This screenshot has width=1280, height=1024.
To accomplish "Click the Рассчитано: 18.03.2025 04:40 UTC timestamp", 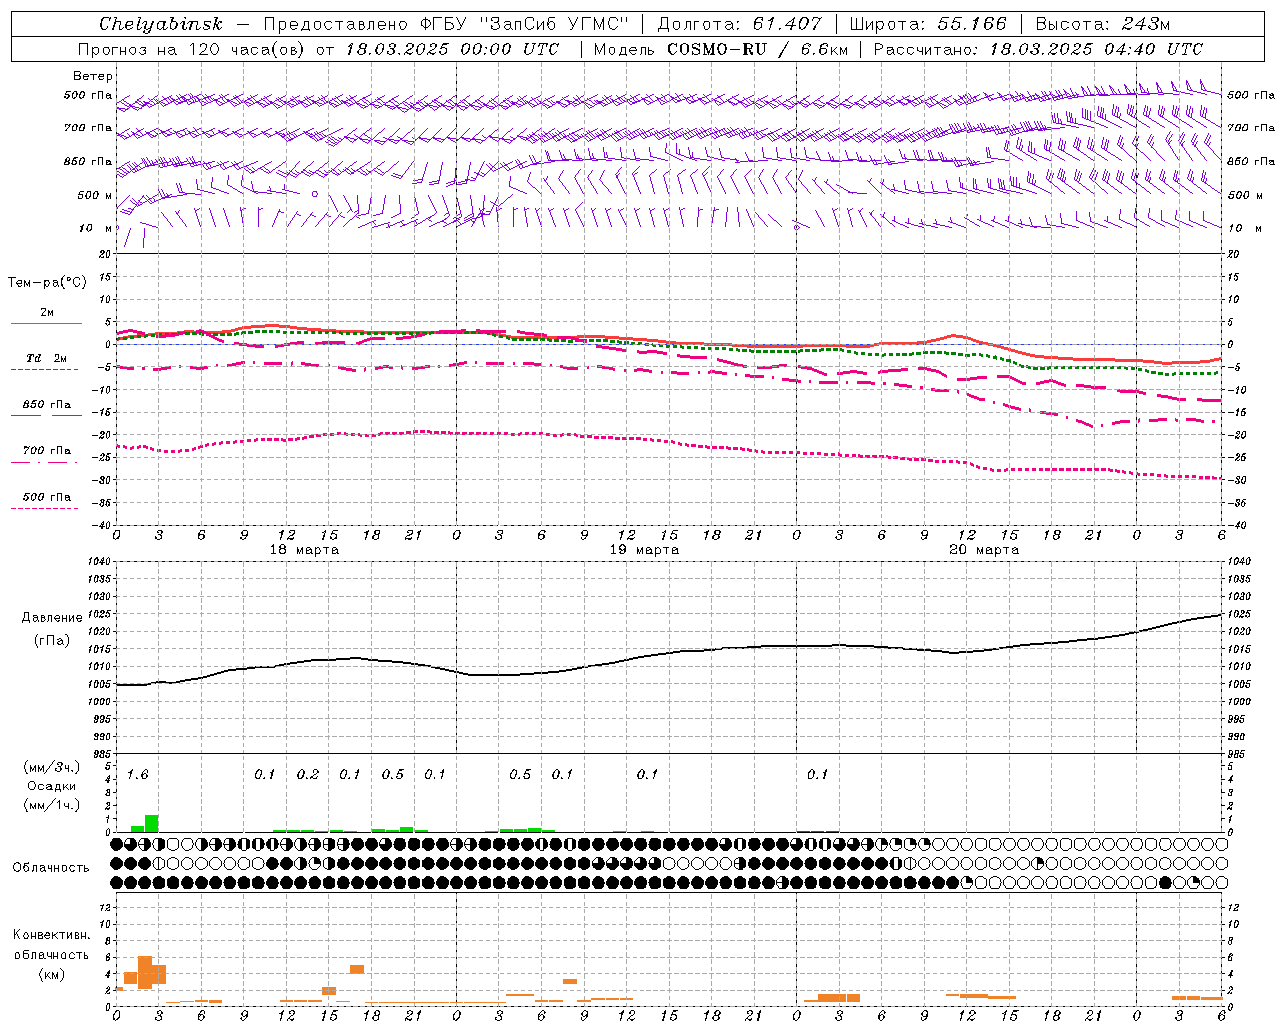I will 1038,49.
